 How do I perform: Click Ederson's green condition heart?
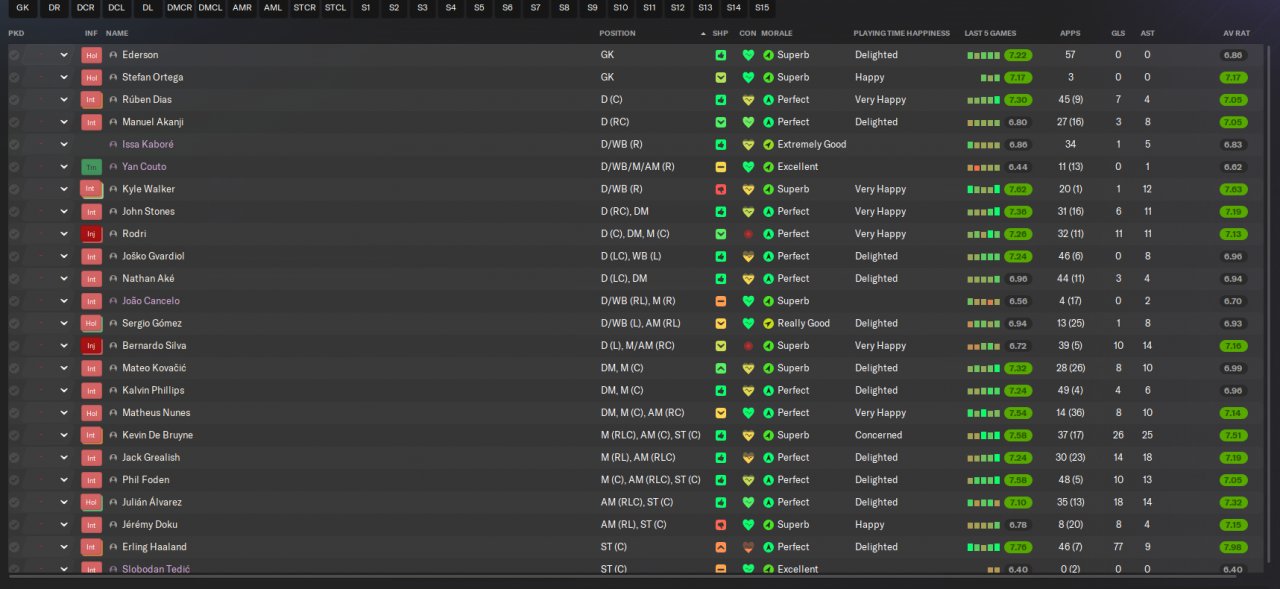[x=748, y=55]
